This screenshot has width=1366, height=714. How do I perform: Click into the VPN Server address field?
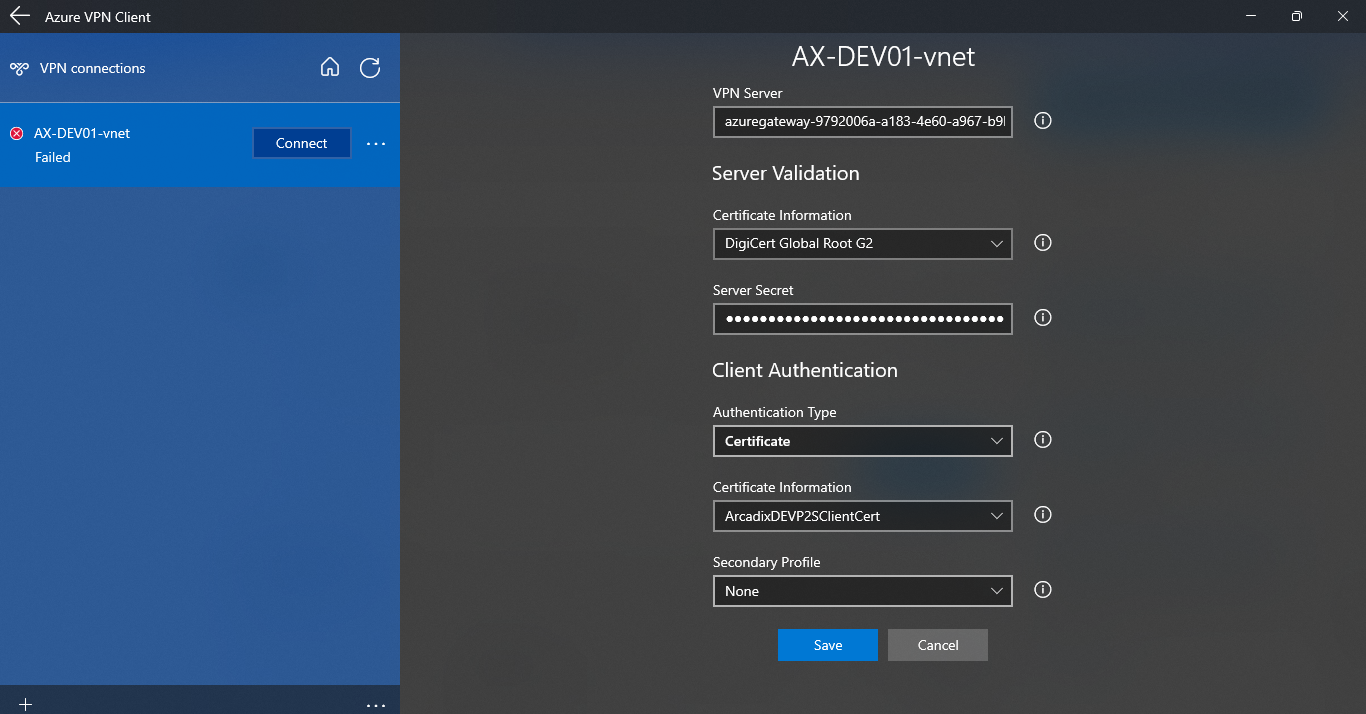point(863,122)
